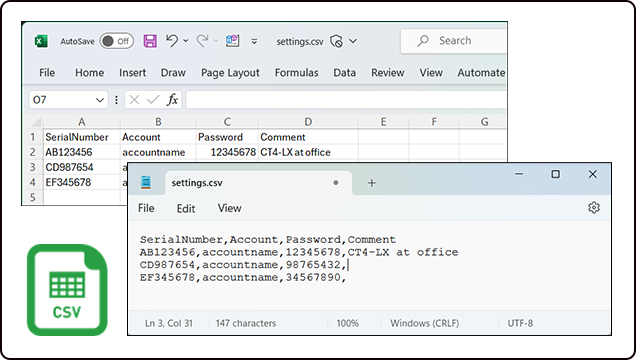
Task: Click cell CD987654 in Excel
Action: pos(82,167)
